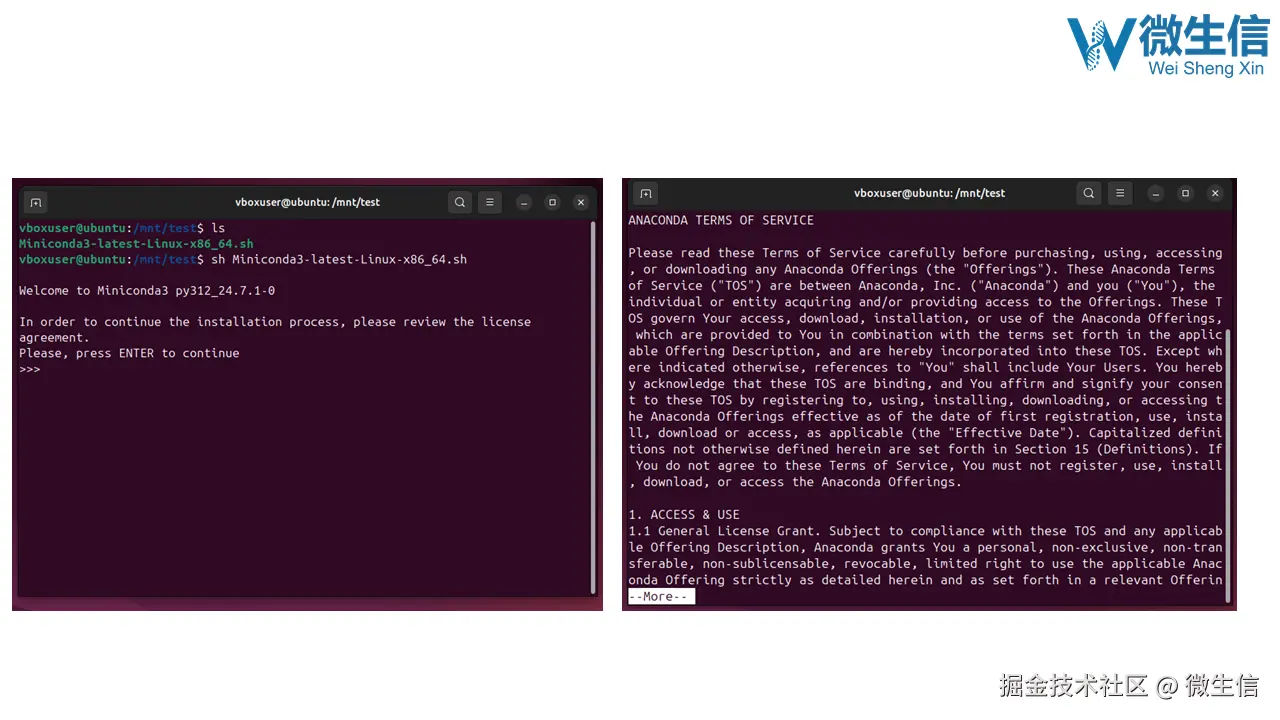Click the 'ls' command prompt line
This screenshot has height=720, width=1280.
pyautogui.click(x=122, y=229)
